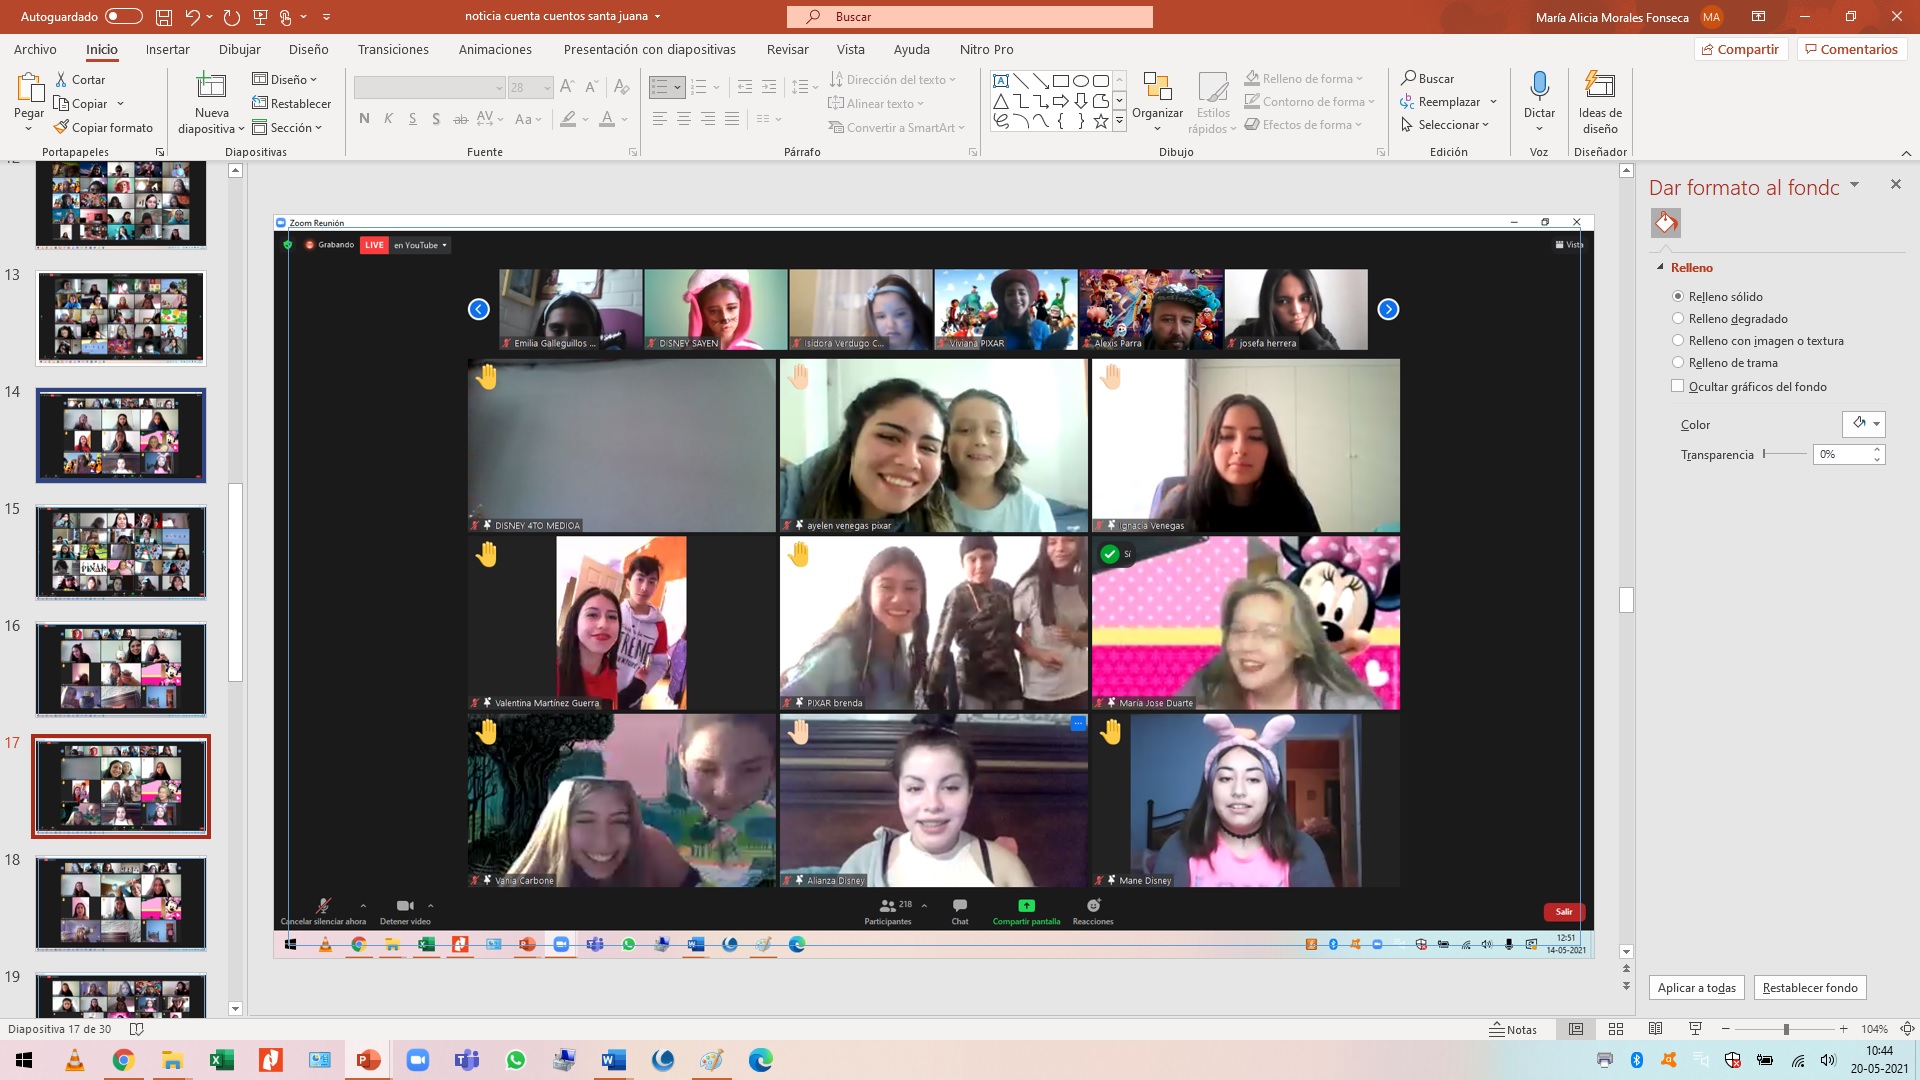
Task: Click the Restablecer fondo button
Action: point(1809,987)
